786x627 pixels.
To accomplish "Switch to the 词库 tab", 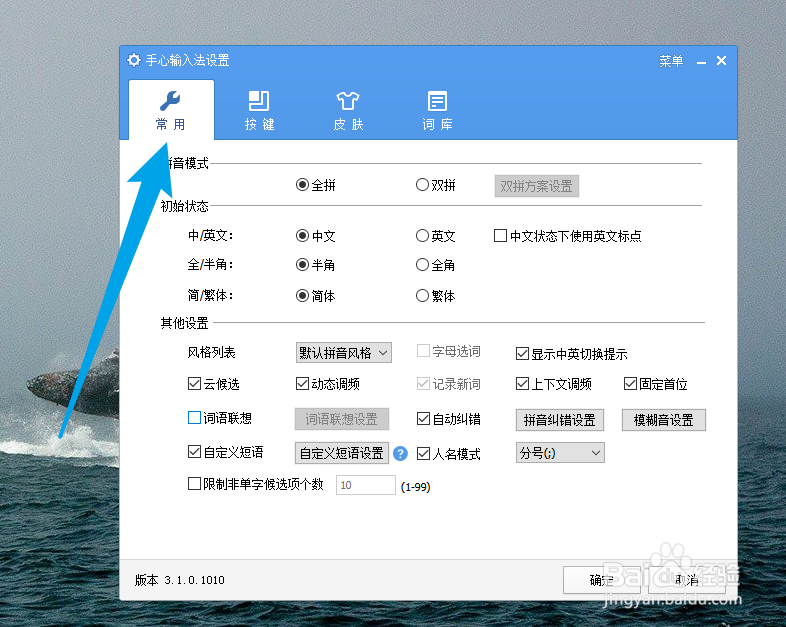I will coord(437,111).
